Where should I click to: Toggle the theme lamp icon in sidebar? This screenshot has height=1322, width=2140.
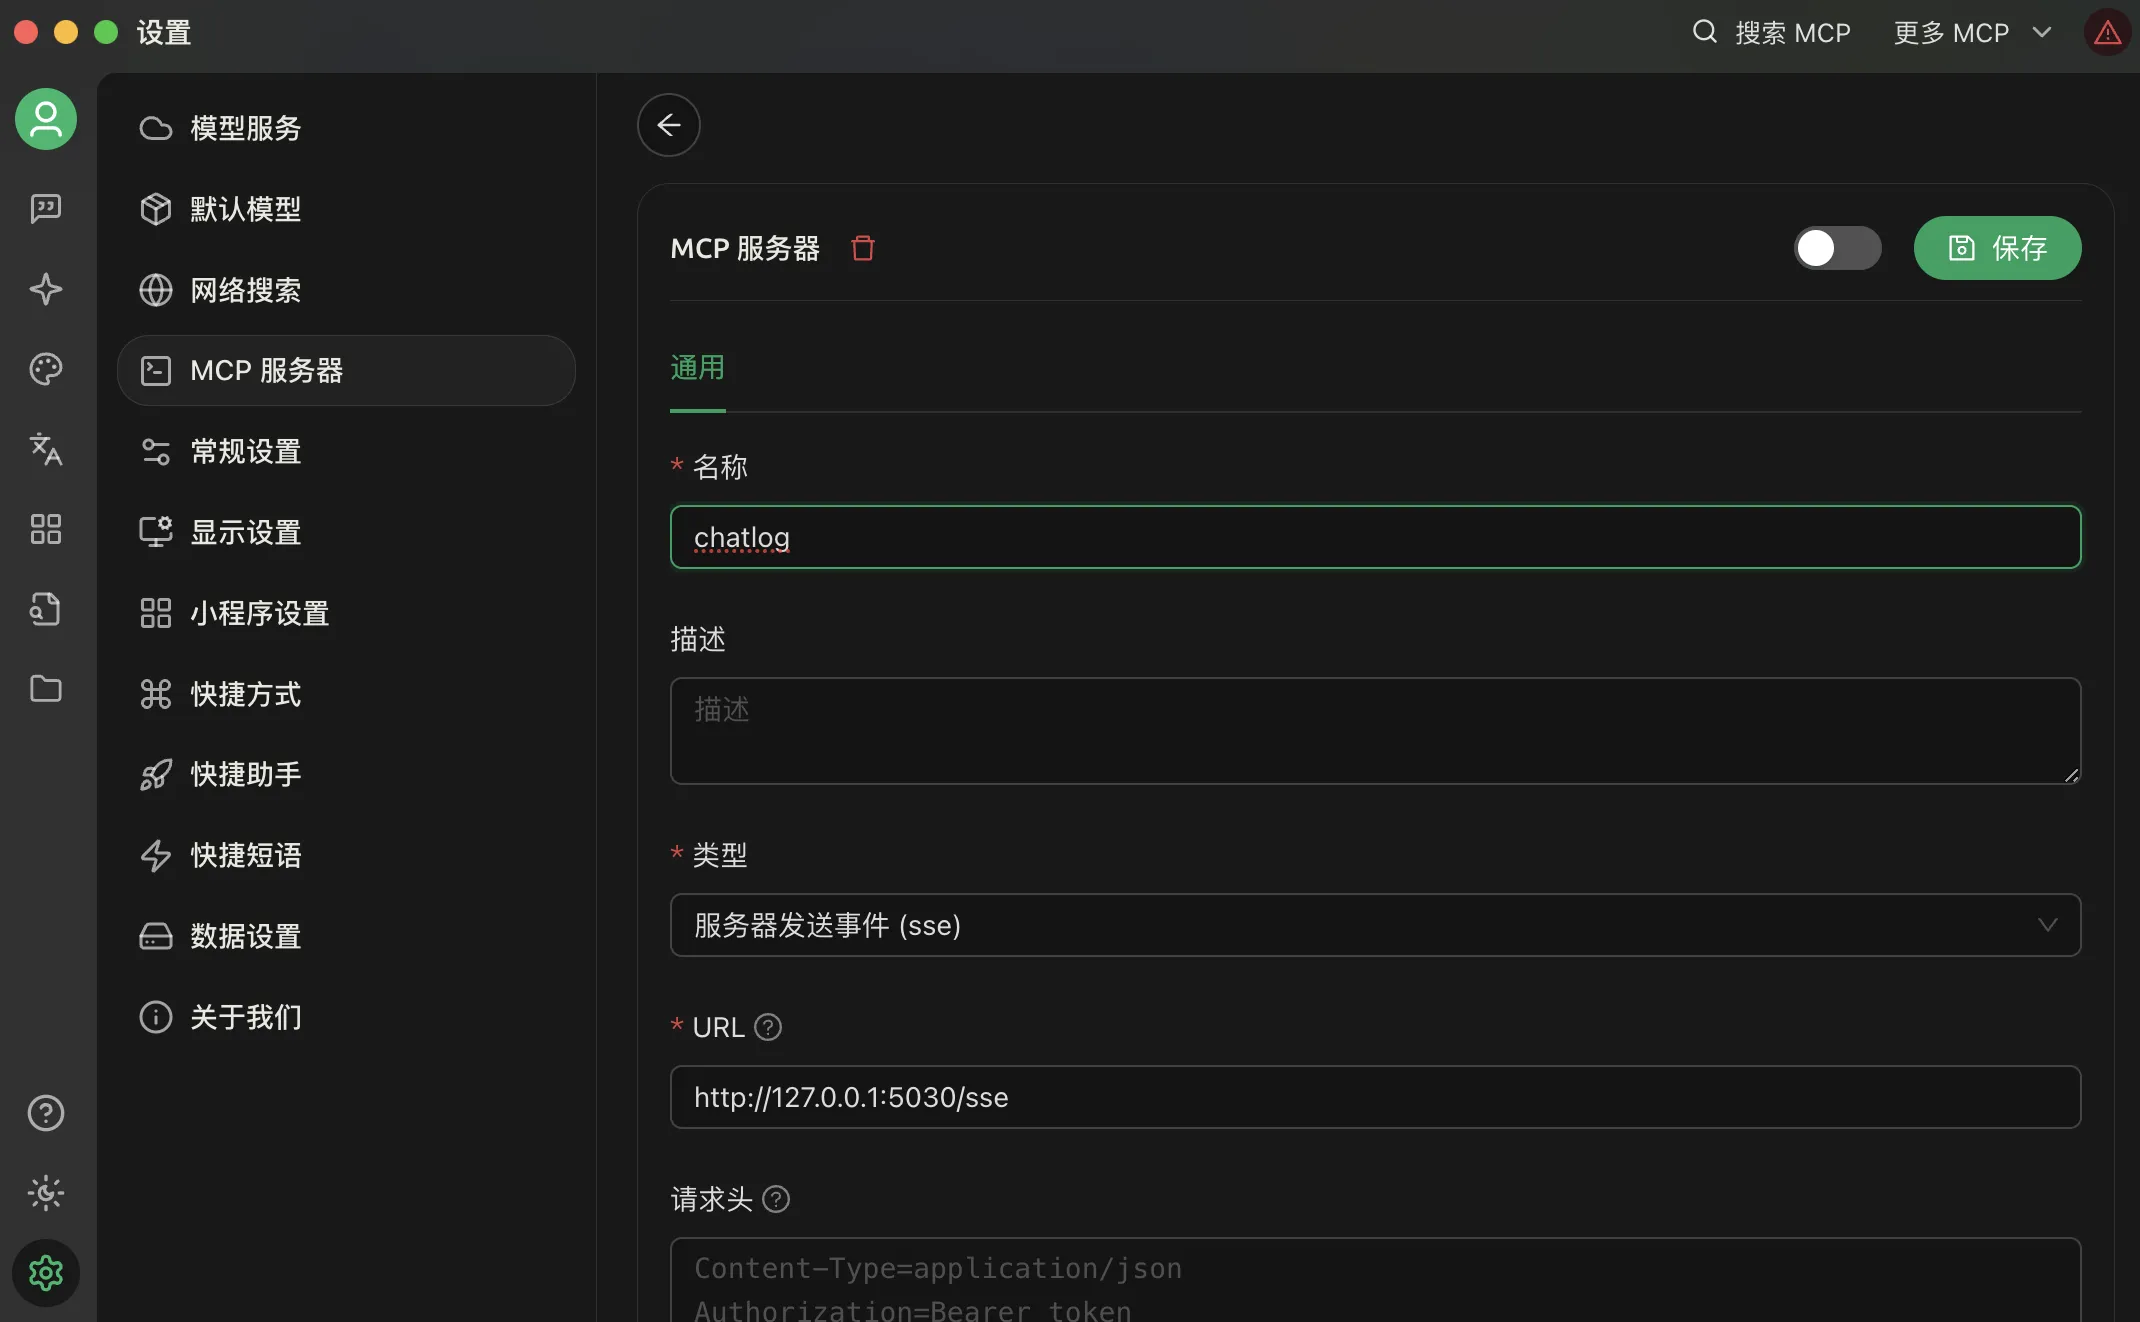44,1192
